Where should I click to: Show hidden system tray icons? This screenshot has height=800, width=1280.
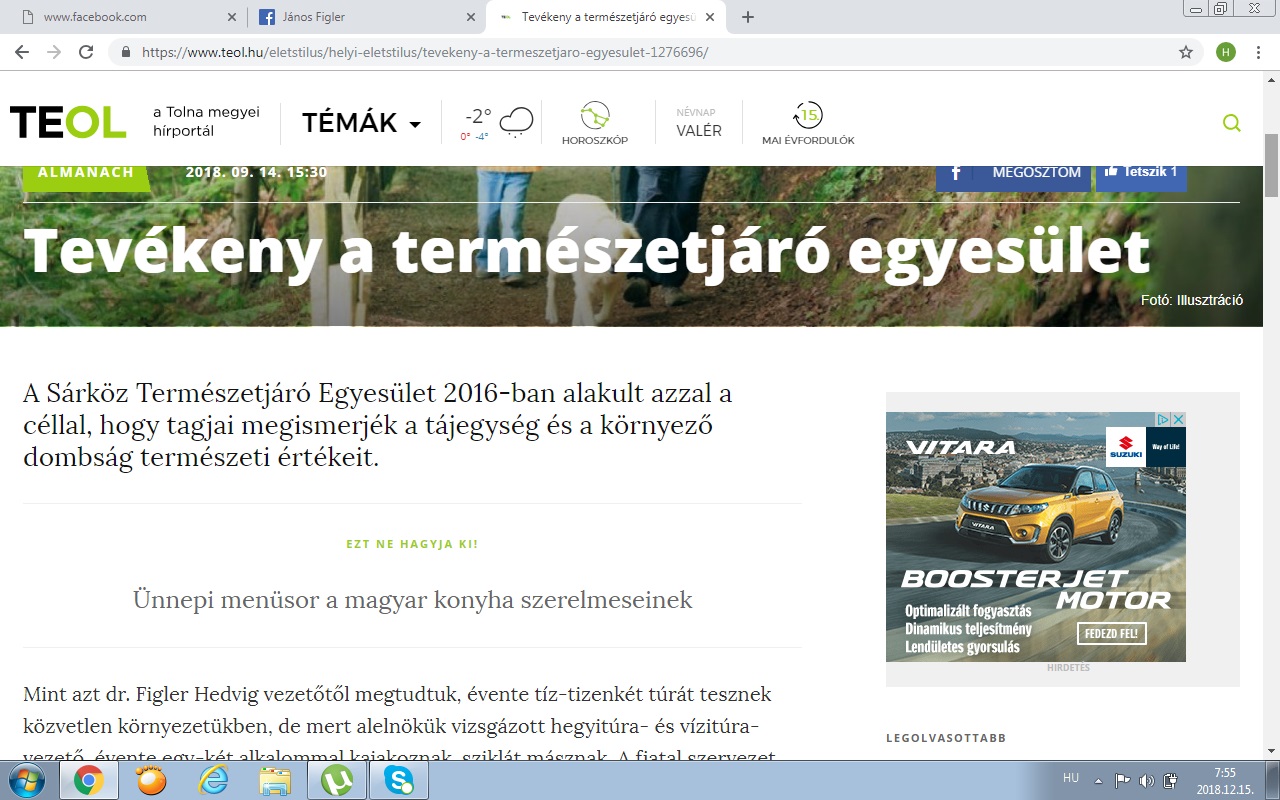(1098, 780)
